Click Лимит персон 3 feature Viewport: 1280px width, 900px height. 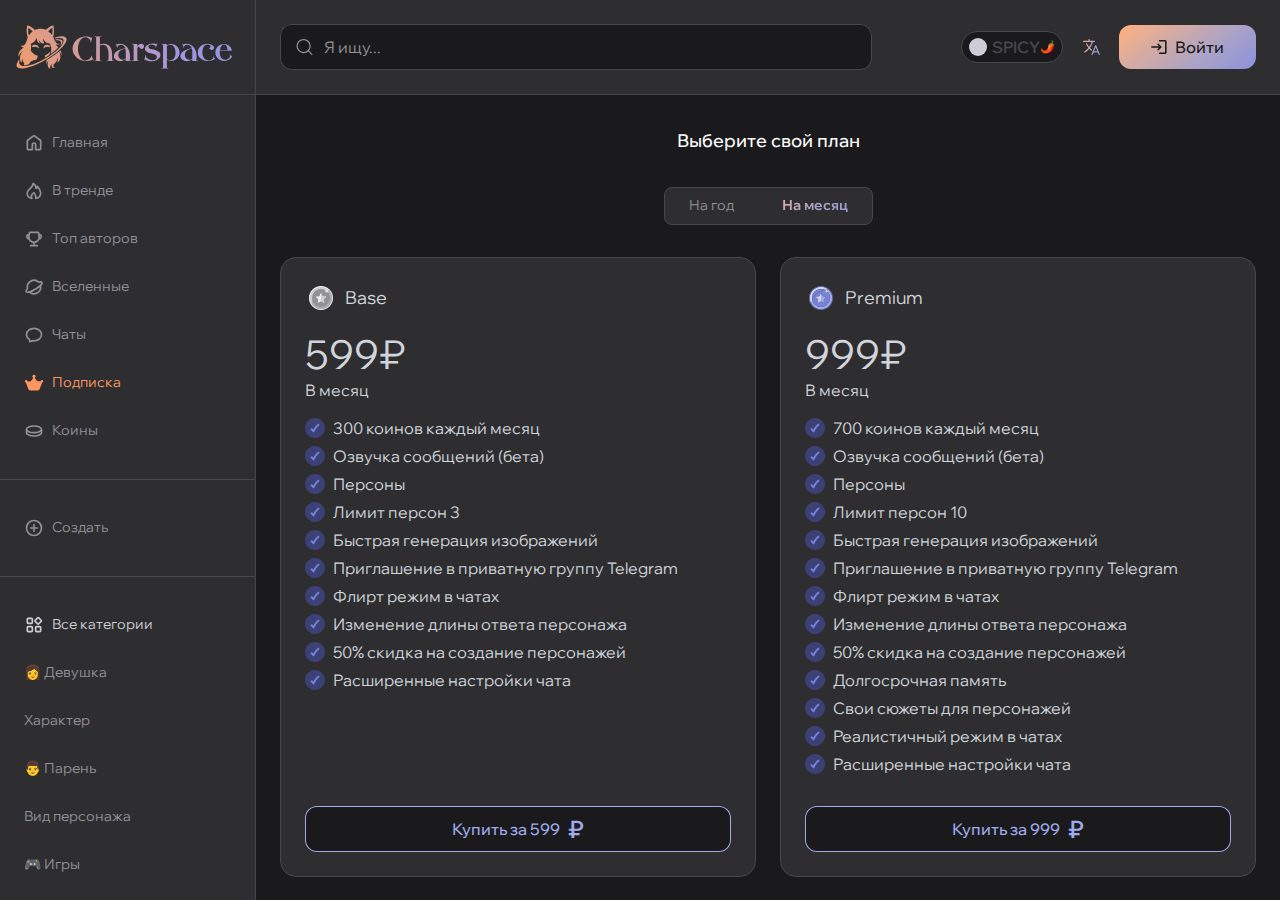pyautogui.click(x=396, y=512)
